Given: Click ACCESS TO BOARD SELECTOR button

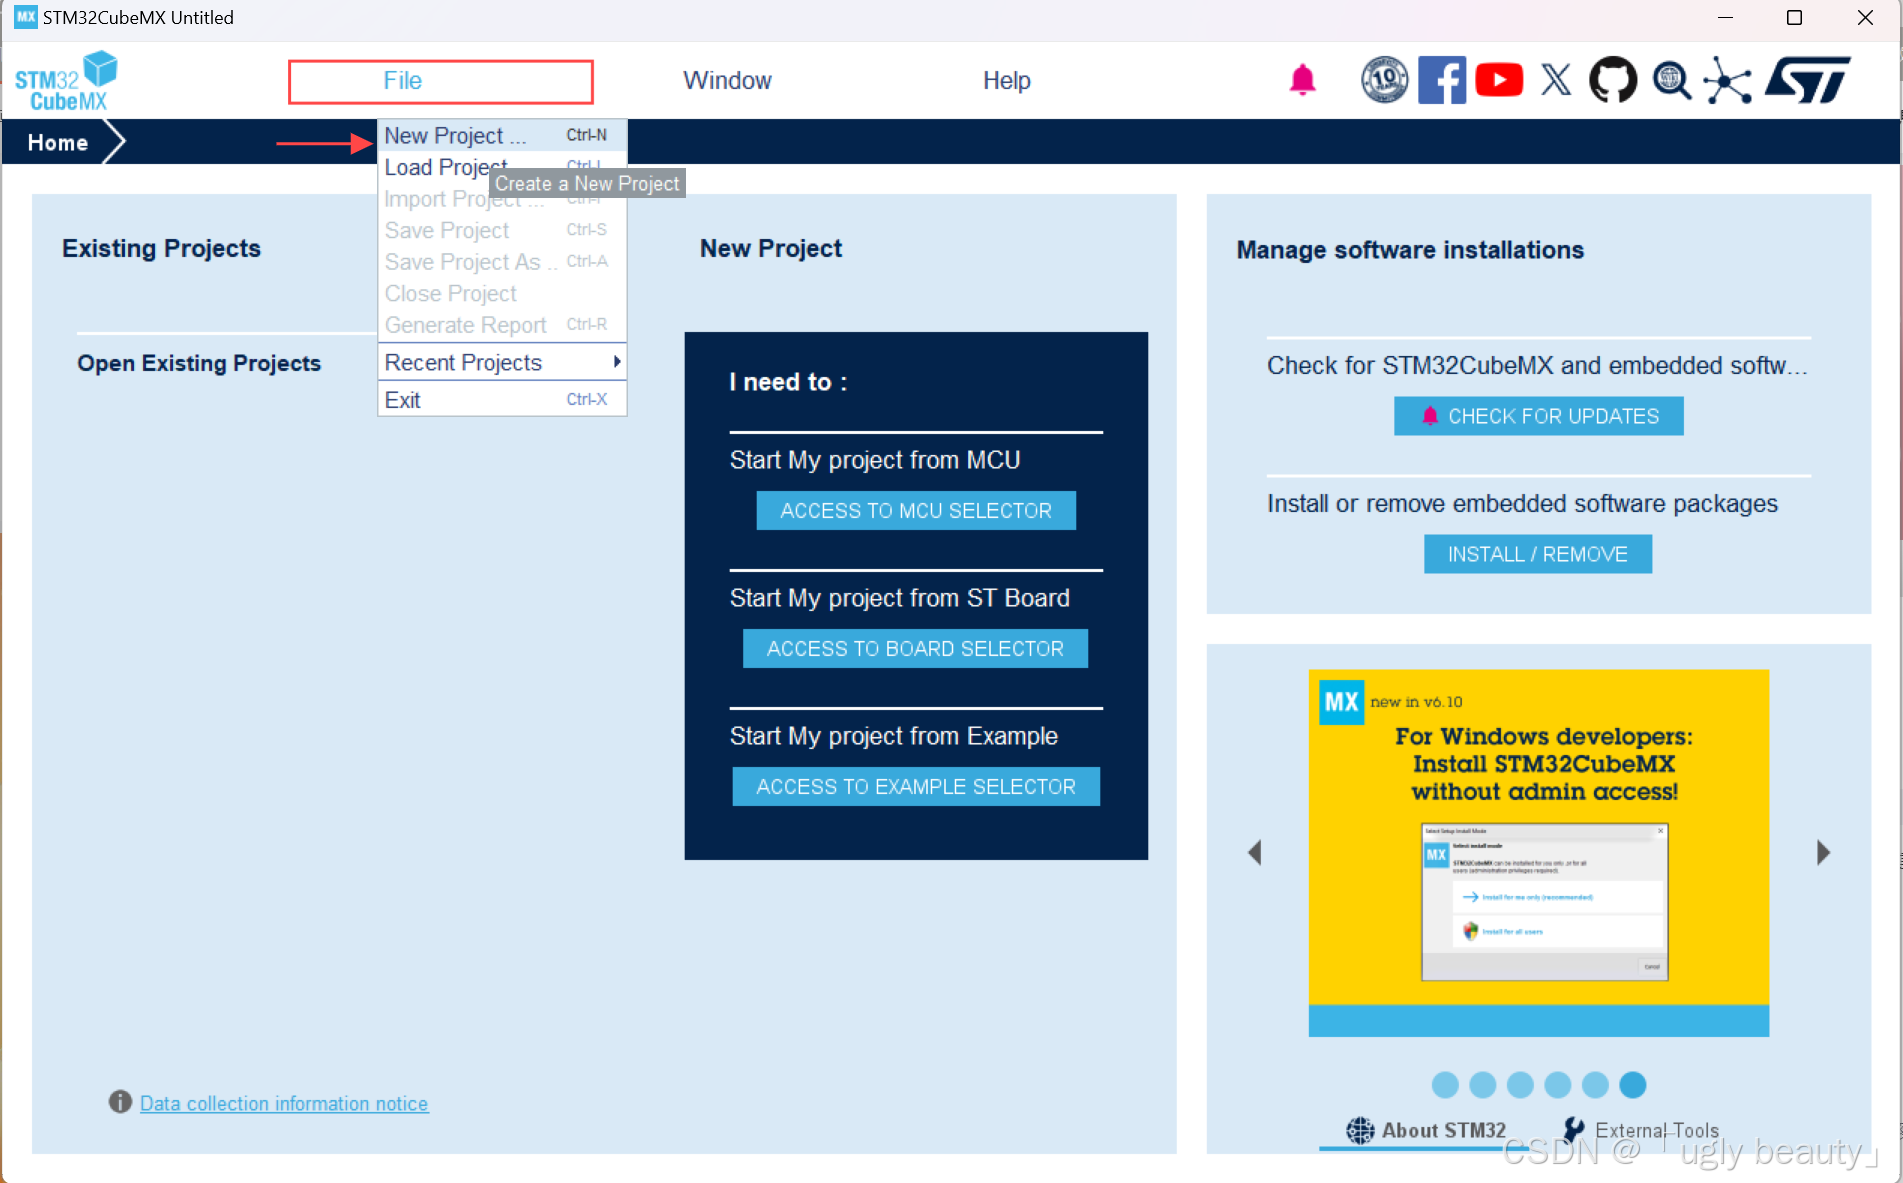Looking at the screenshot, I should [915, 649].
